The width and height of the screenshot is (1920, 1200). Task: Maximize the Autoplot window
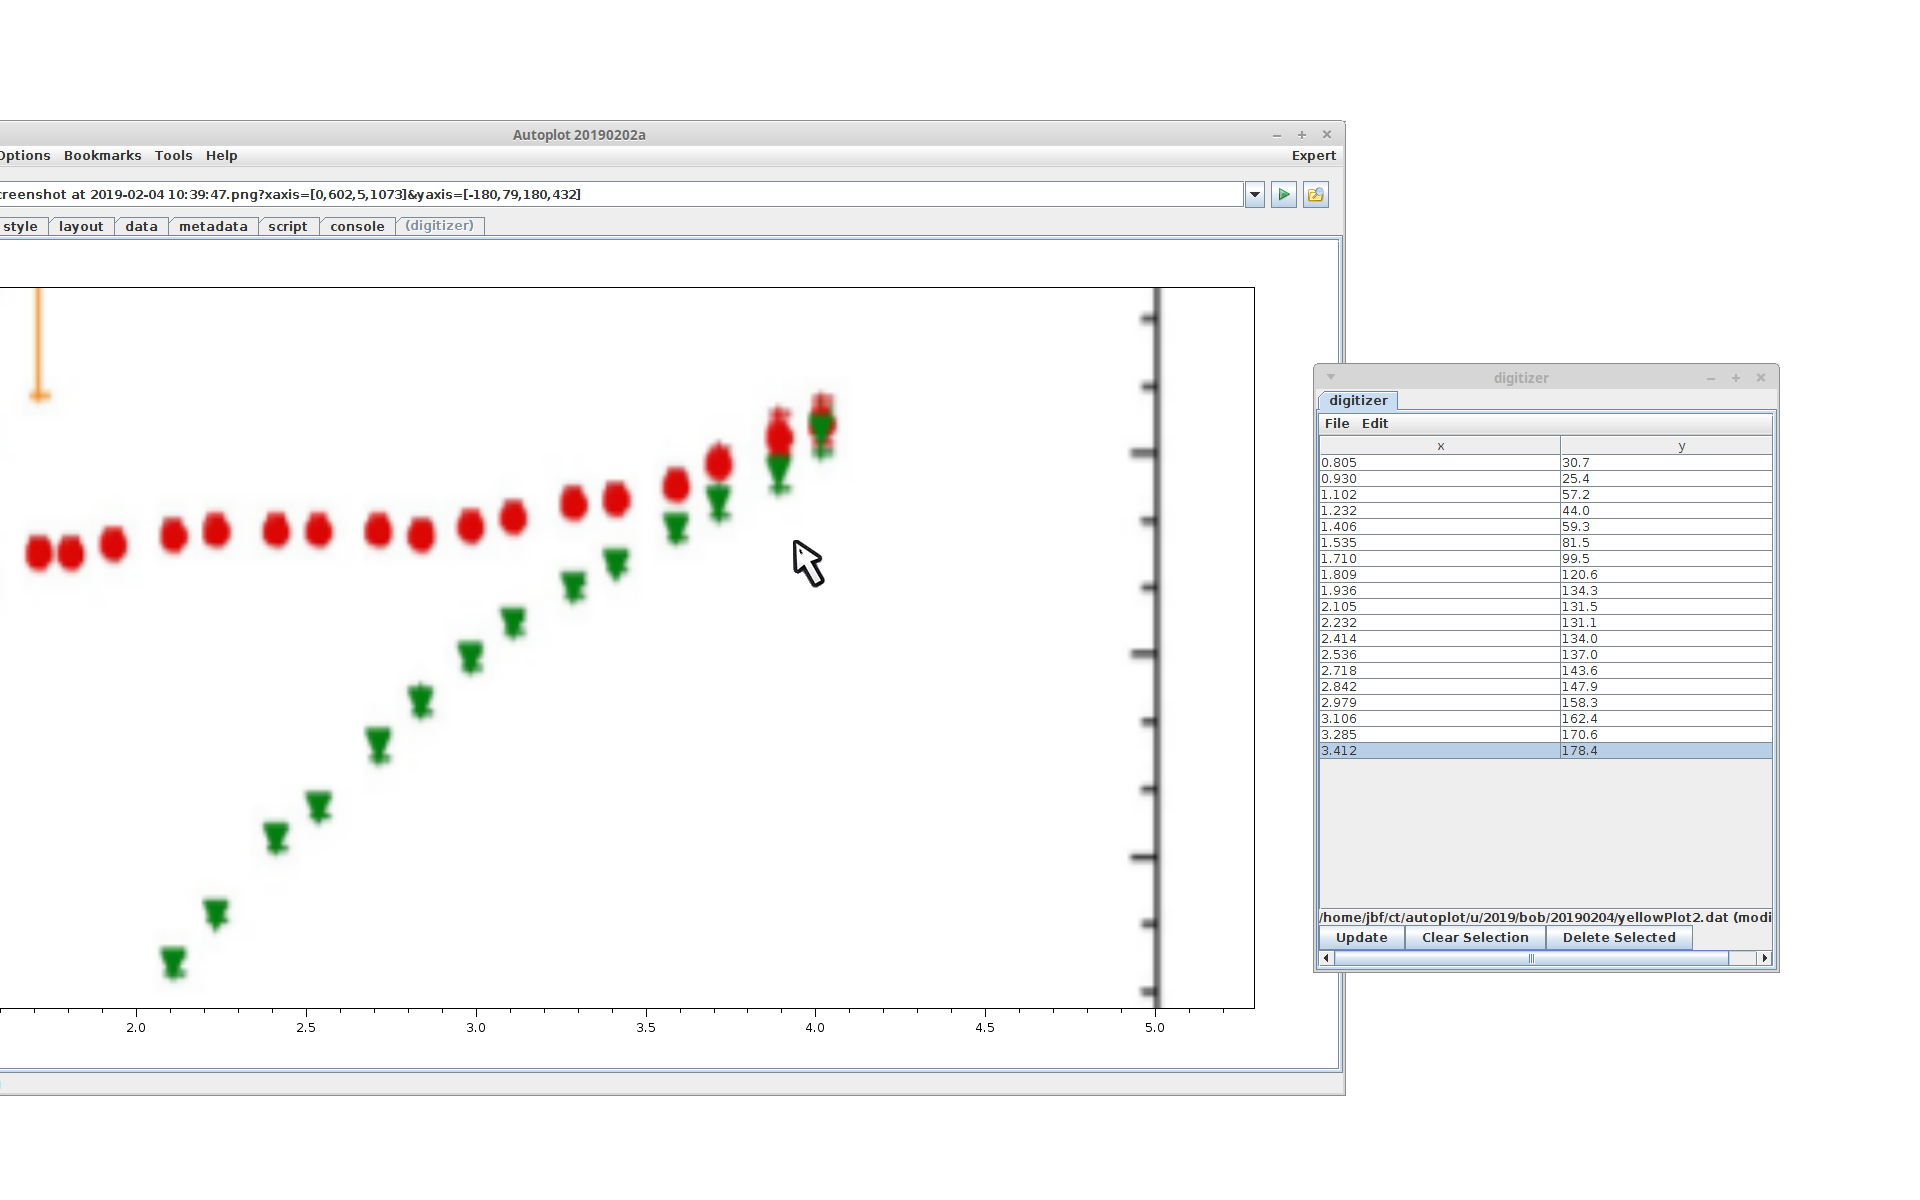click(x=1302, y=135)
